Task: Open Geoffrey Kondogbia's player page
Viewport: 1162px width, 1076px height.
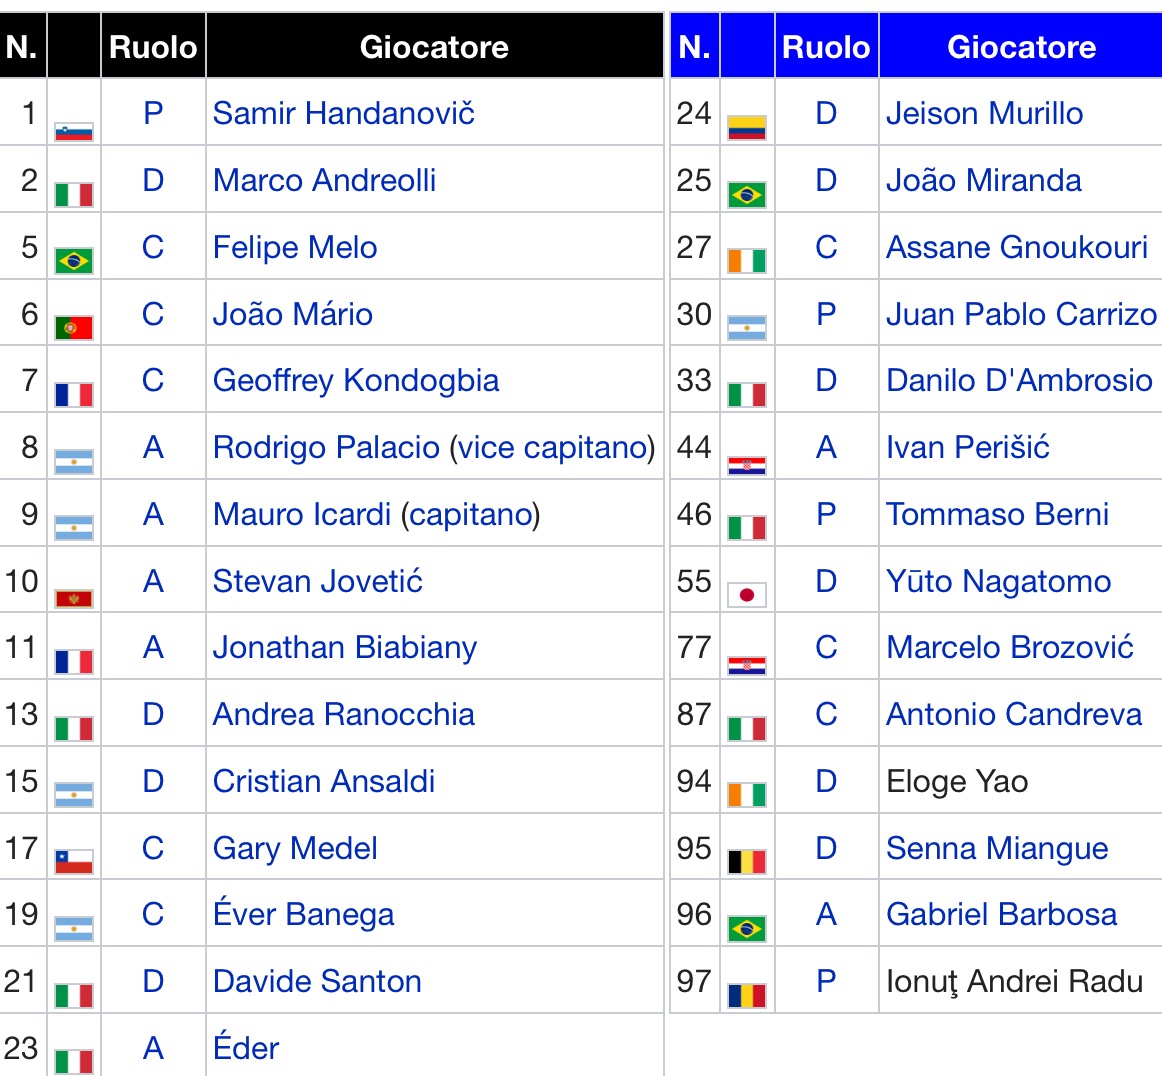Action: click(356, 380)
